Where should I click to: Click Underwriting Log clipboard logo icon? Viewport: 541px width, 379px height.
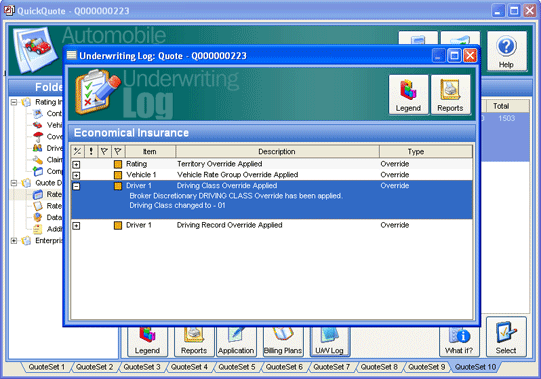pos(98,92)
